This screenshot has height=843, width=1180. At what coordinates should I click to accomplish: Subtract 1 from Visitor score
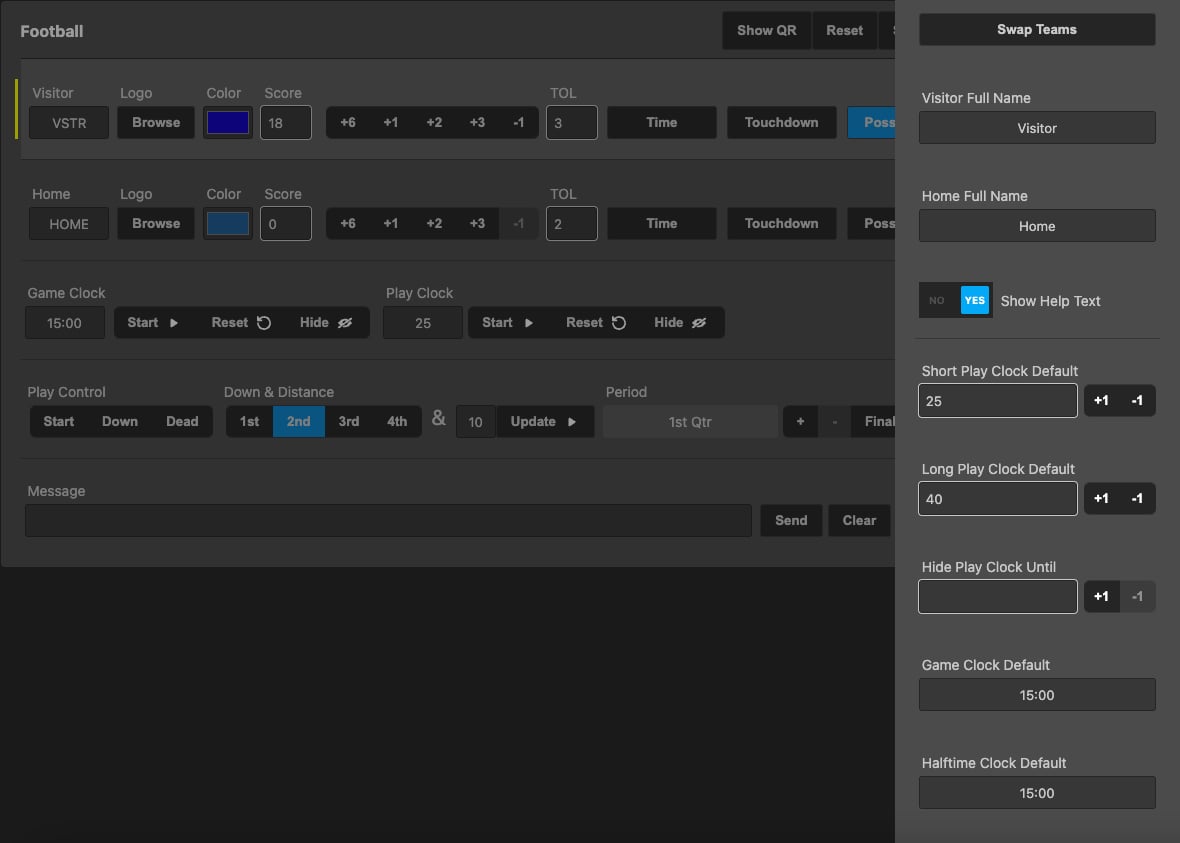pos(519,123)
